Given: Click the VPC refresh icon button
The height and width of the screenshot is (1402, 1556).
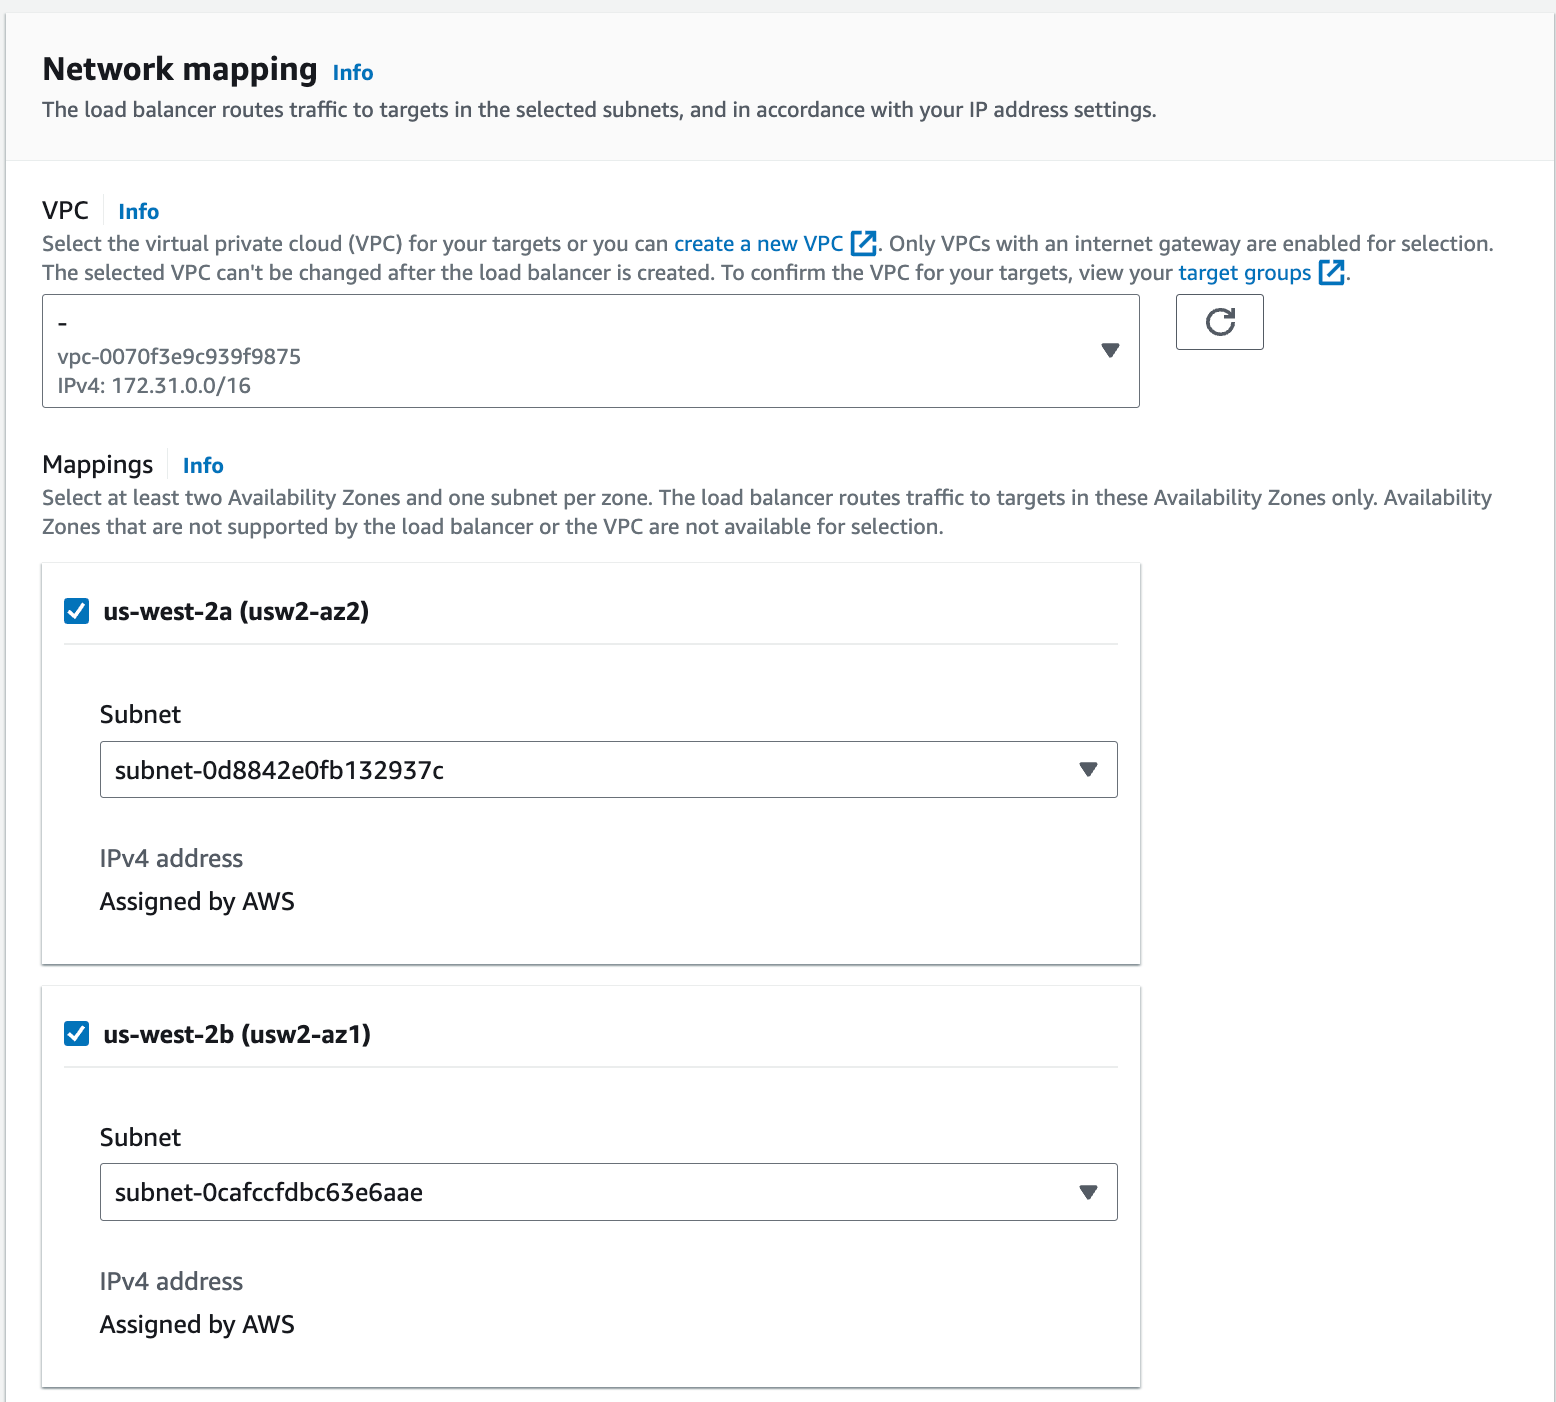Looking at the screenshot, I should tap(1219, 322).
